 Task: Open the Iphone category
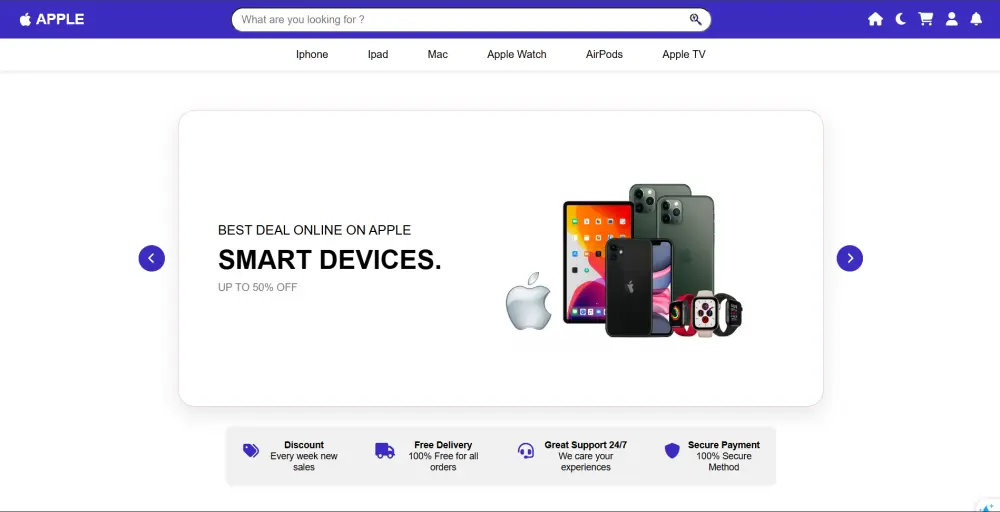[x=312, y=54]
